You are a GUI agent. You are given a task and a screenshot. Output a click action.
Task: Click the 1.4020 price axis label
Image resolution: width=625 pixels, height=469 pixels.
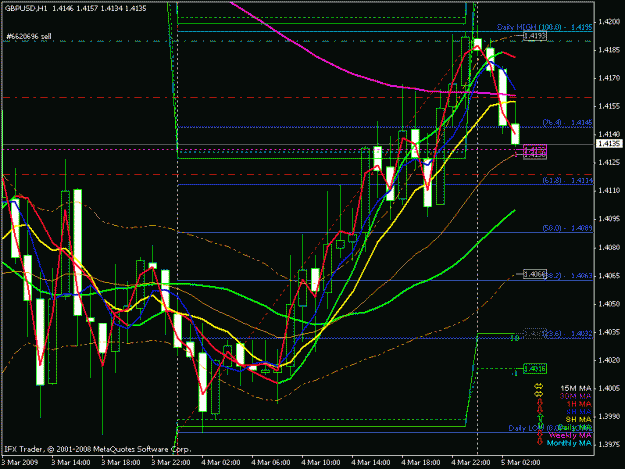(x=609, y=360)
